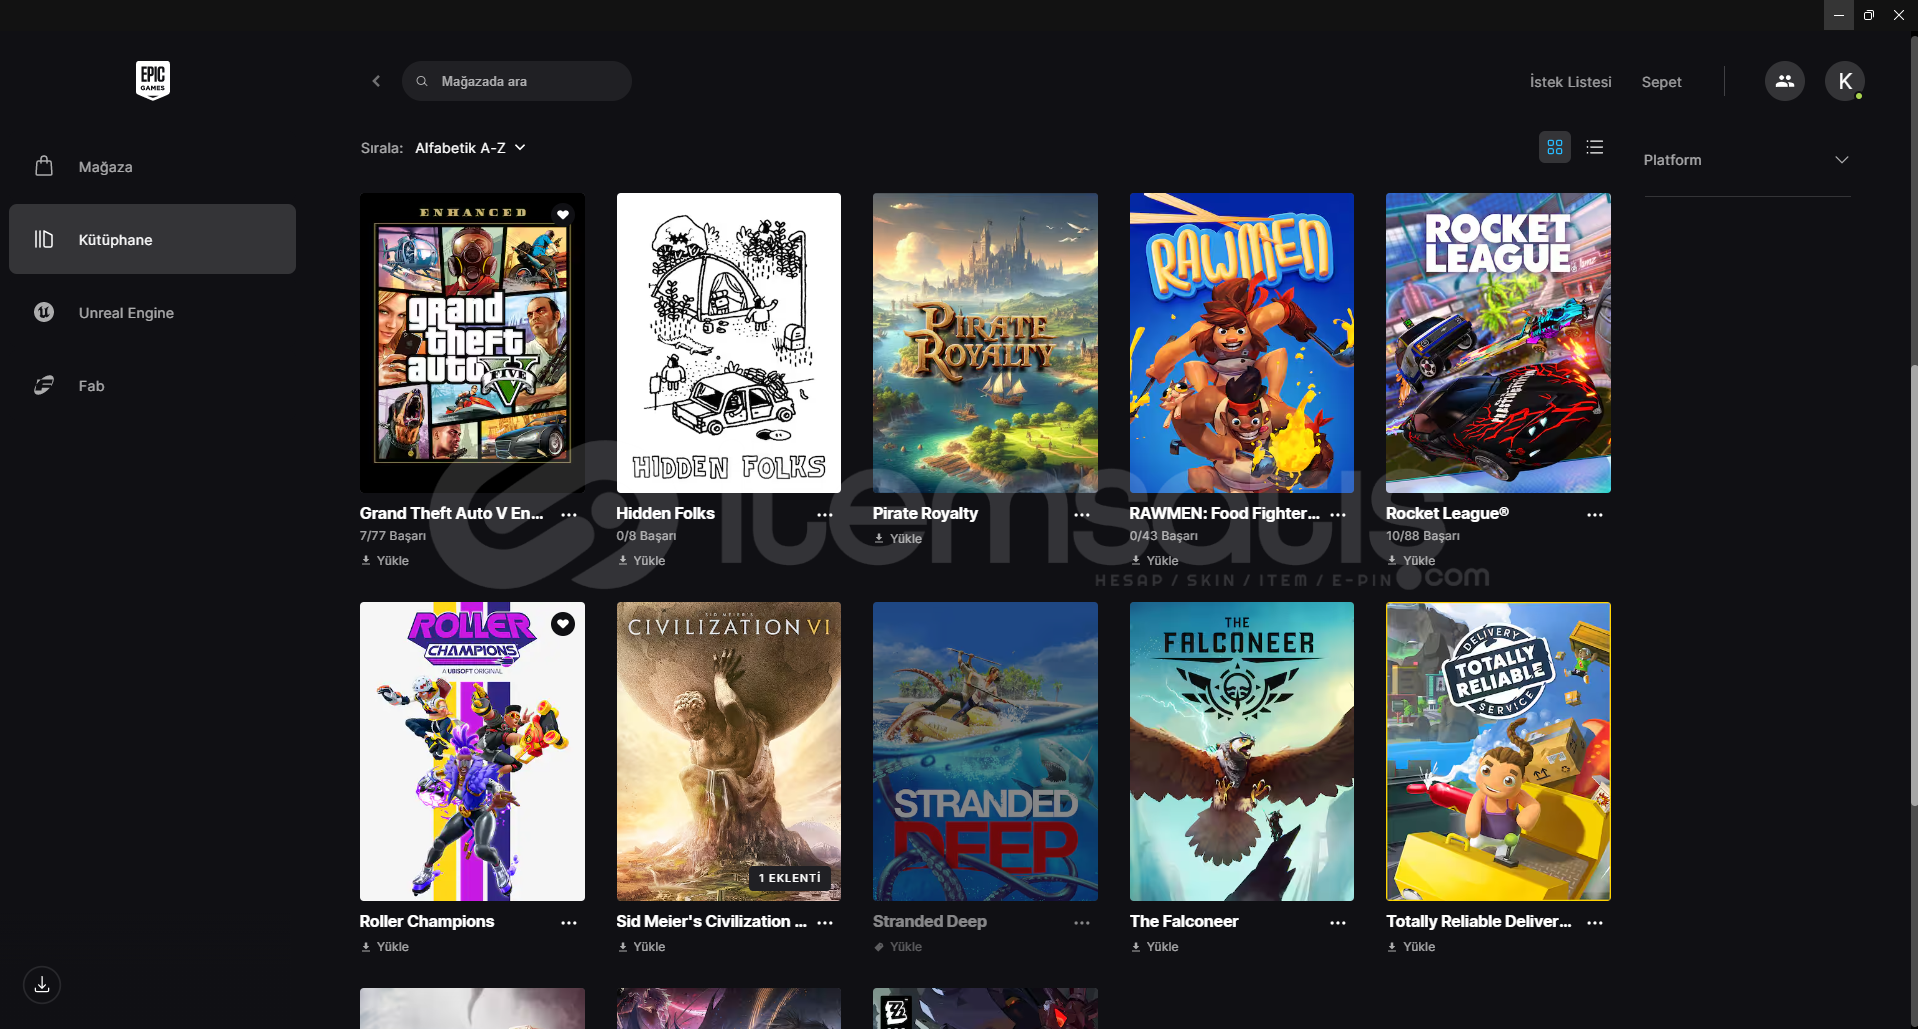
Task: Open more options for Pirate Royalty
Action: (1082, 515)
